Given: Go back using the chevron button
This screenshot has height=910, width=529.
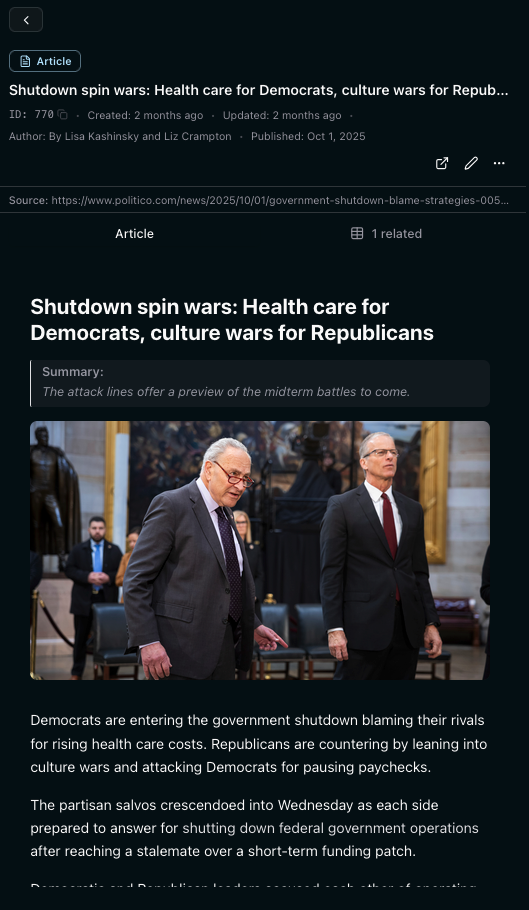Looking at the screenshot, I should 26,20.
